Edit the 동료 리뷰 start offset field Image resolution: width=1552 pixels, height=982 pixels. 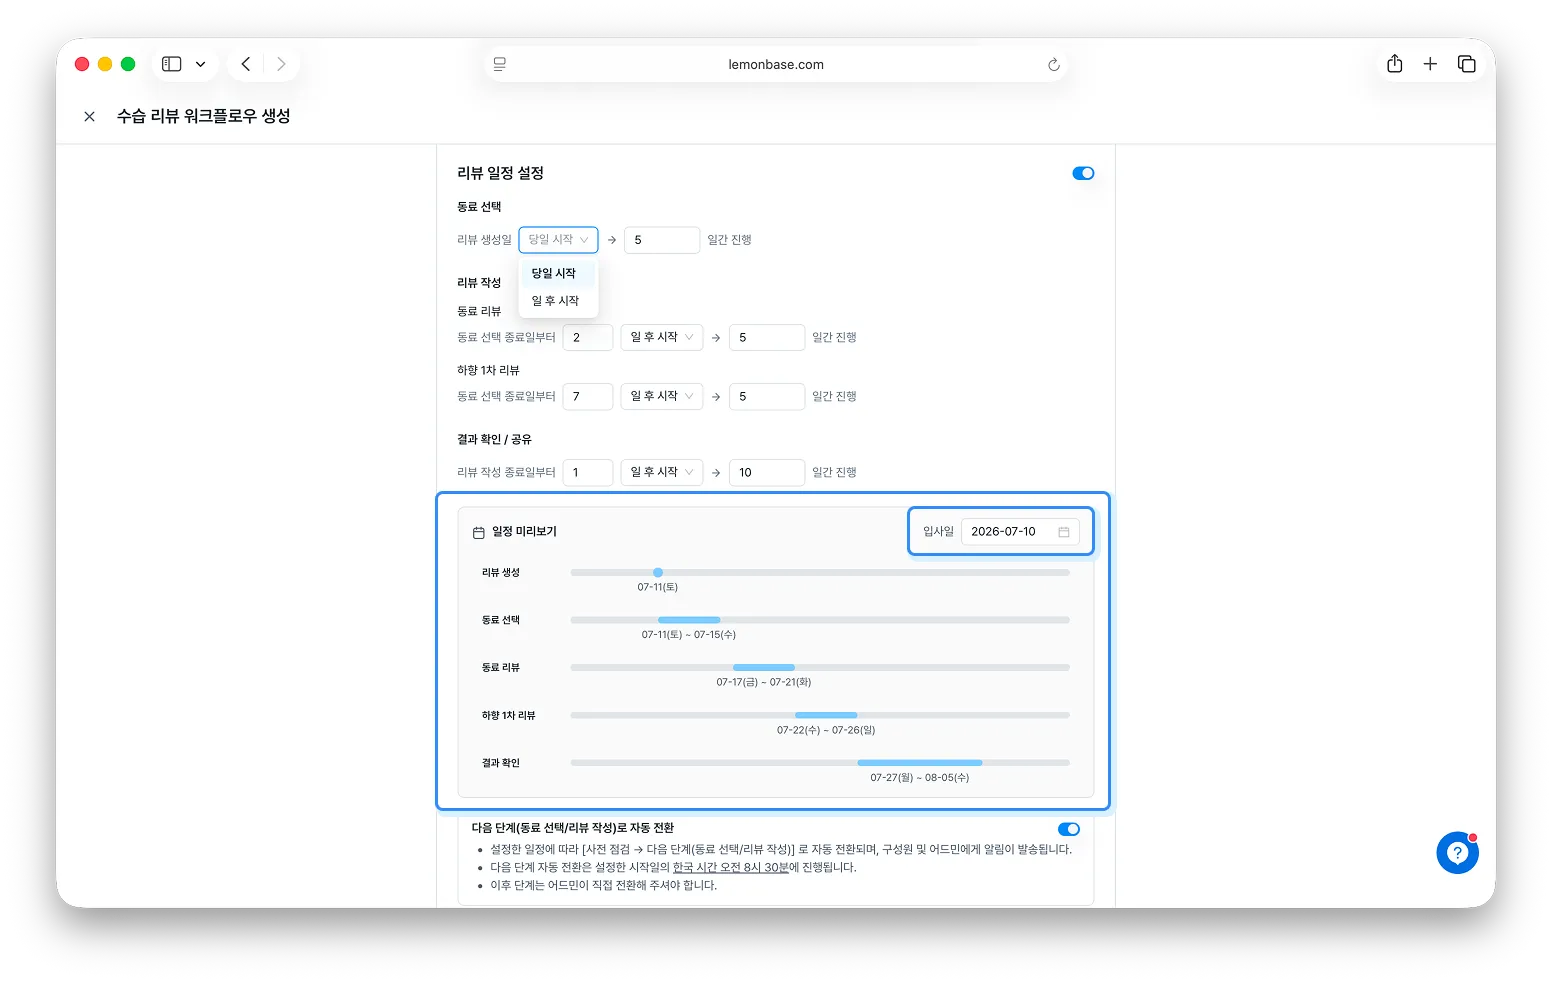588,338
